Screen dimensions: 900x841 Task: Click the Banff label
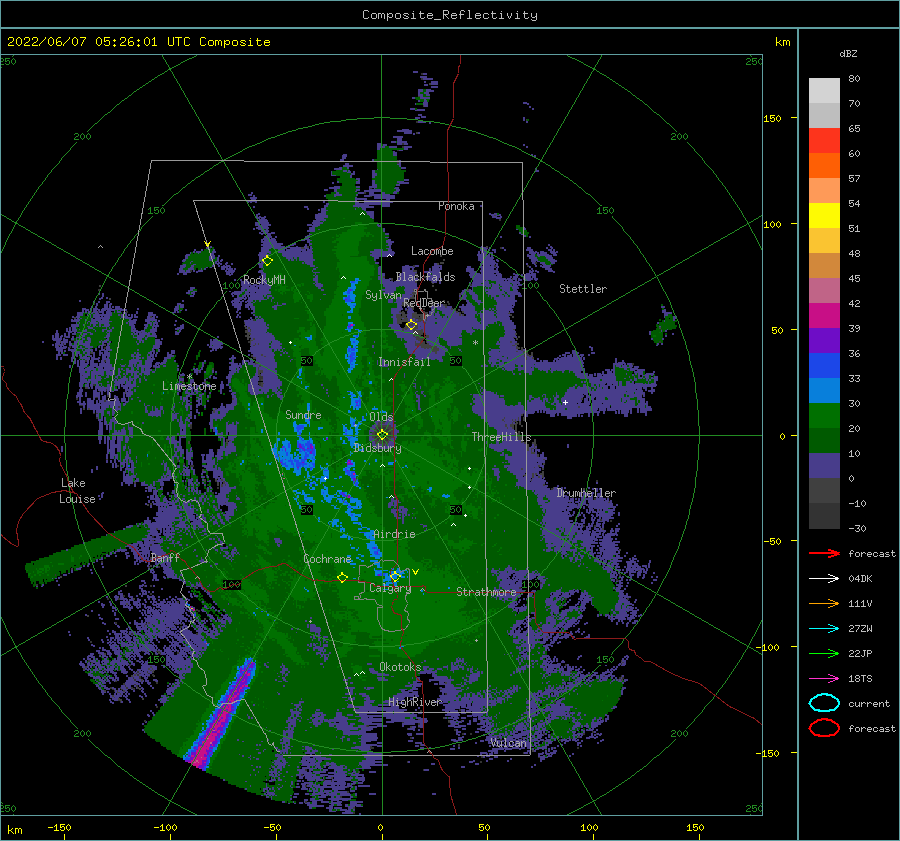pos(165,557)
